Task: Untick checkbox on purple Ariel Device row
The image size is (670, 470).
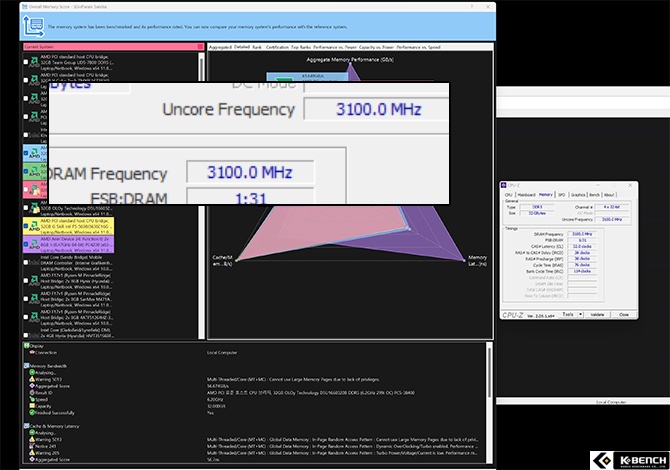Action: click(26, 244)
